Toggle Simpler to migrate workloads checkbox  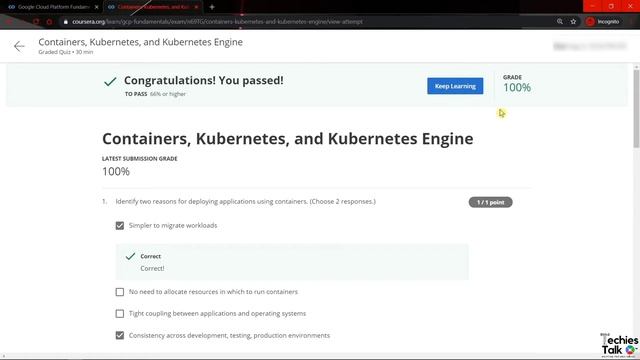pyautogui.click(x=120, y=226)
